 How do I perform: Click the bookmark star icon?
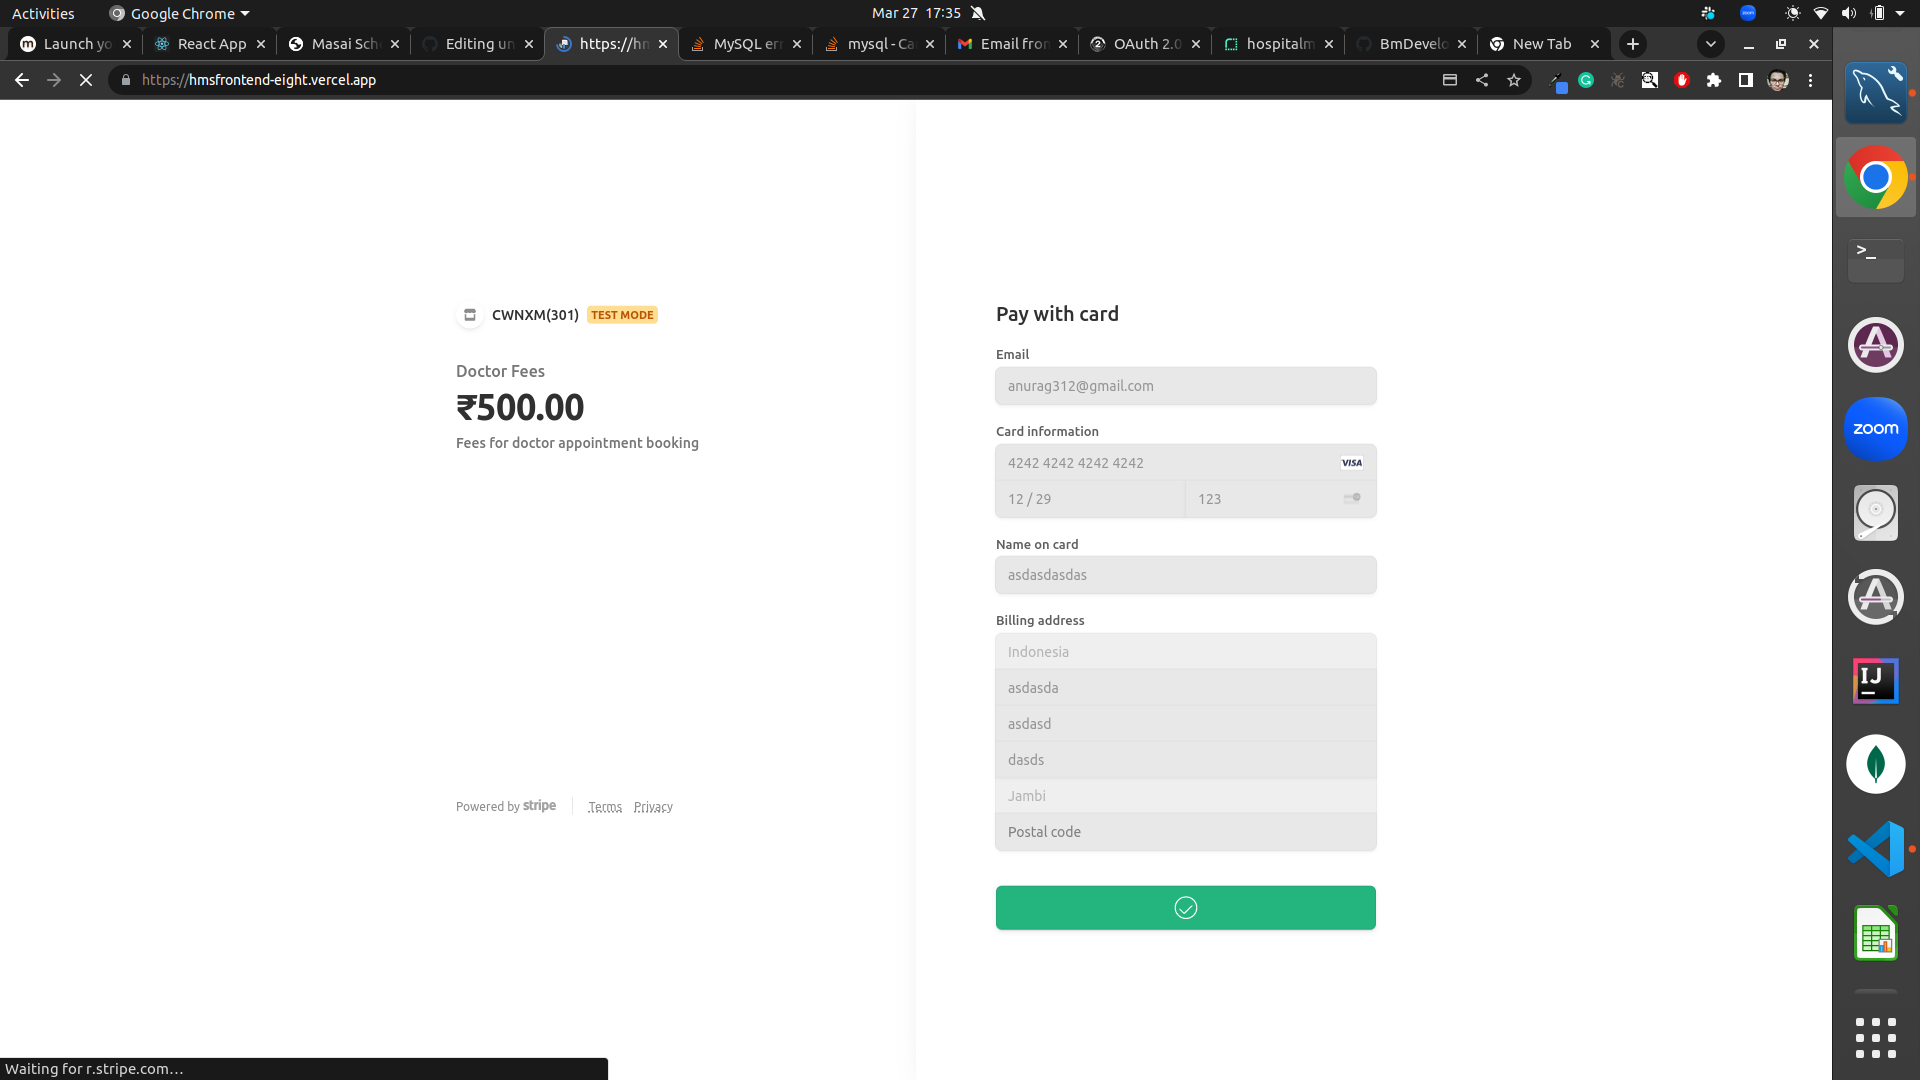pyautogui.click(x=1514, y=80)
